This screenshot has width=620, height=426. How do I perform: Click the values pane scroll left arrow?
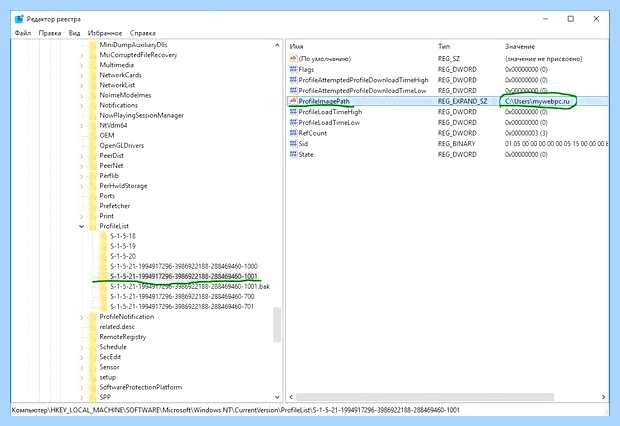pos(291,397)
